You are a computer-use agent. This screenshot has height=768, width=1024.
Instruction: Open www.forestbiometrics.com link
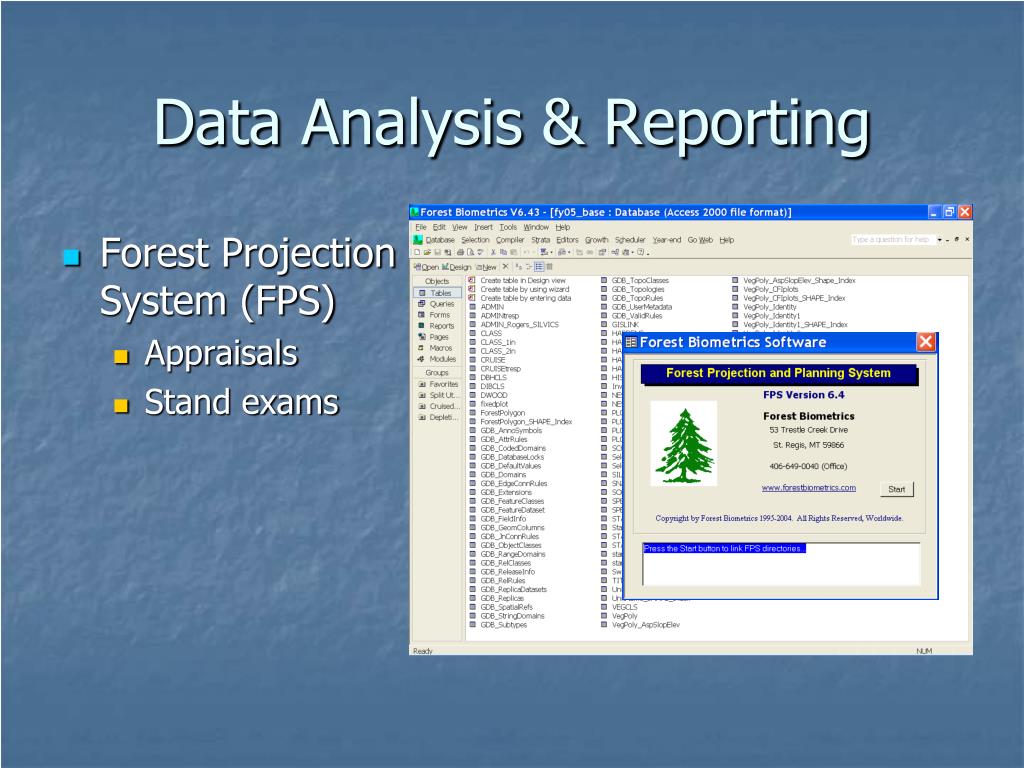(808, 487)
